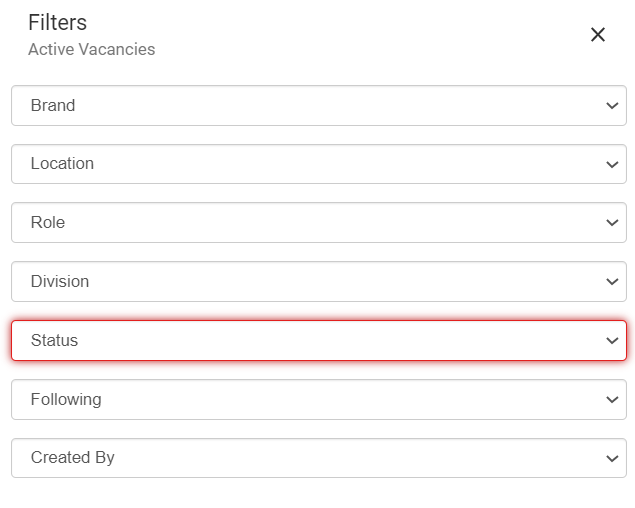Close the Filters panel
Screen dimensions: 635x508
pos(598,35)
